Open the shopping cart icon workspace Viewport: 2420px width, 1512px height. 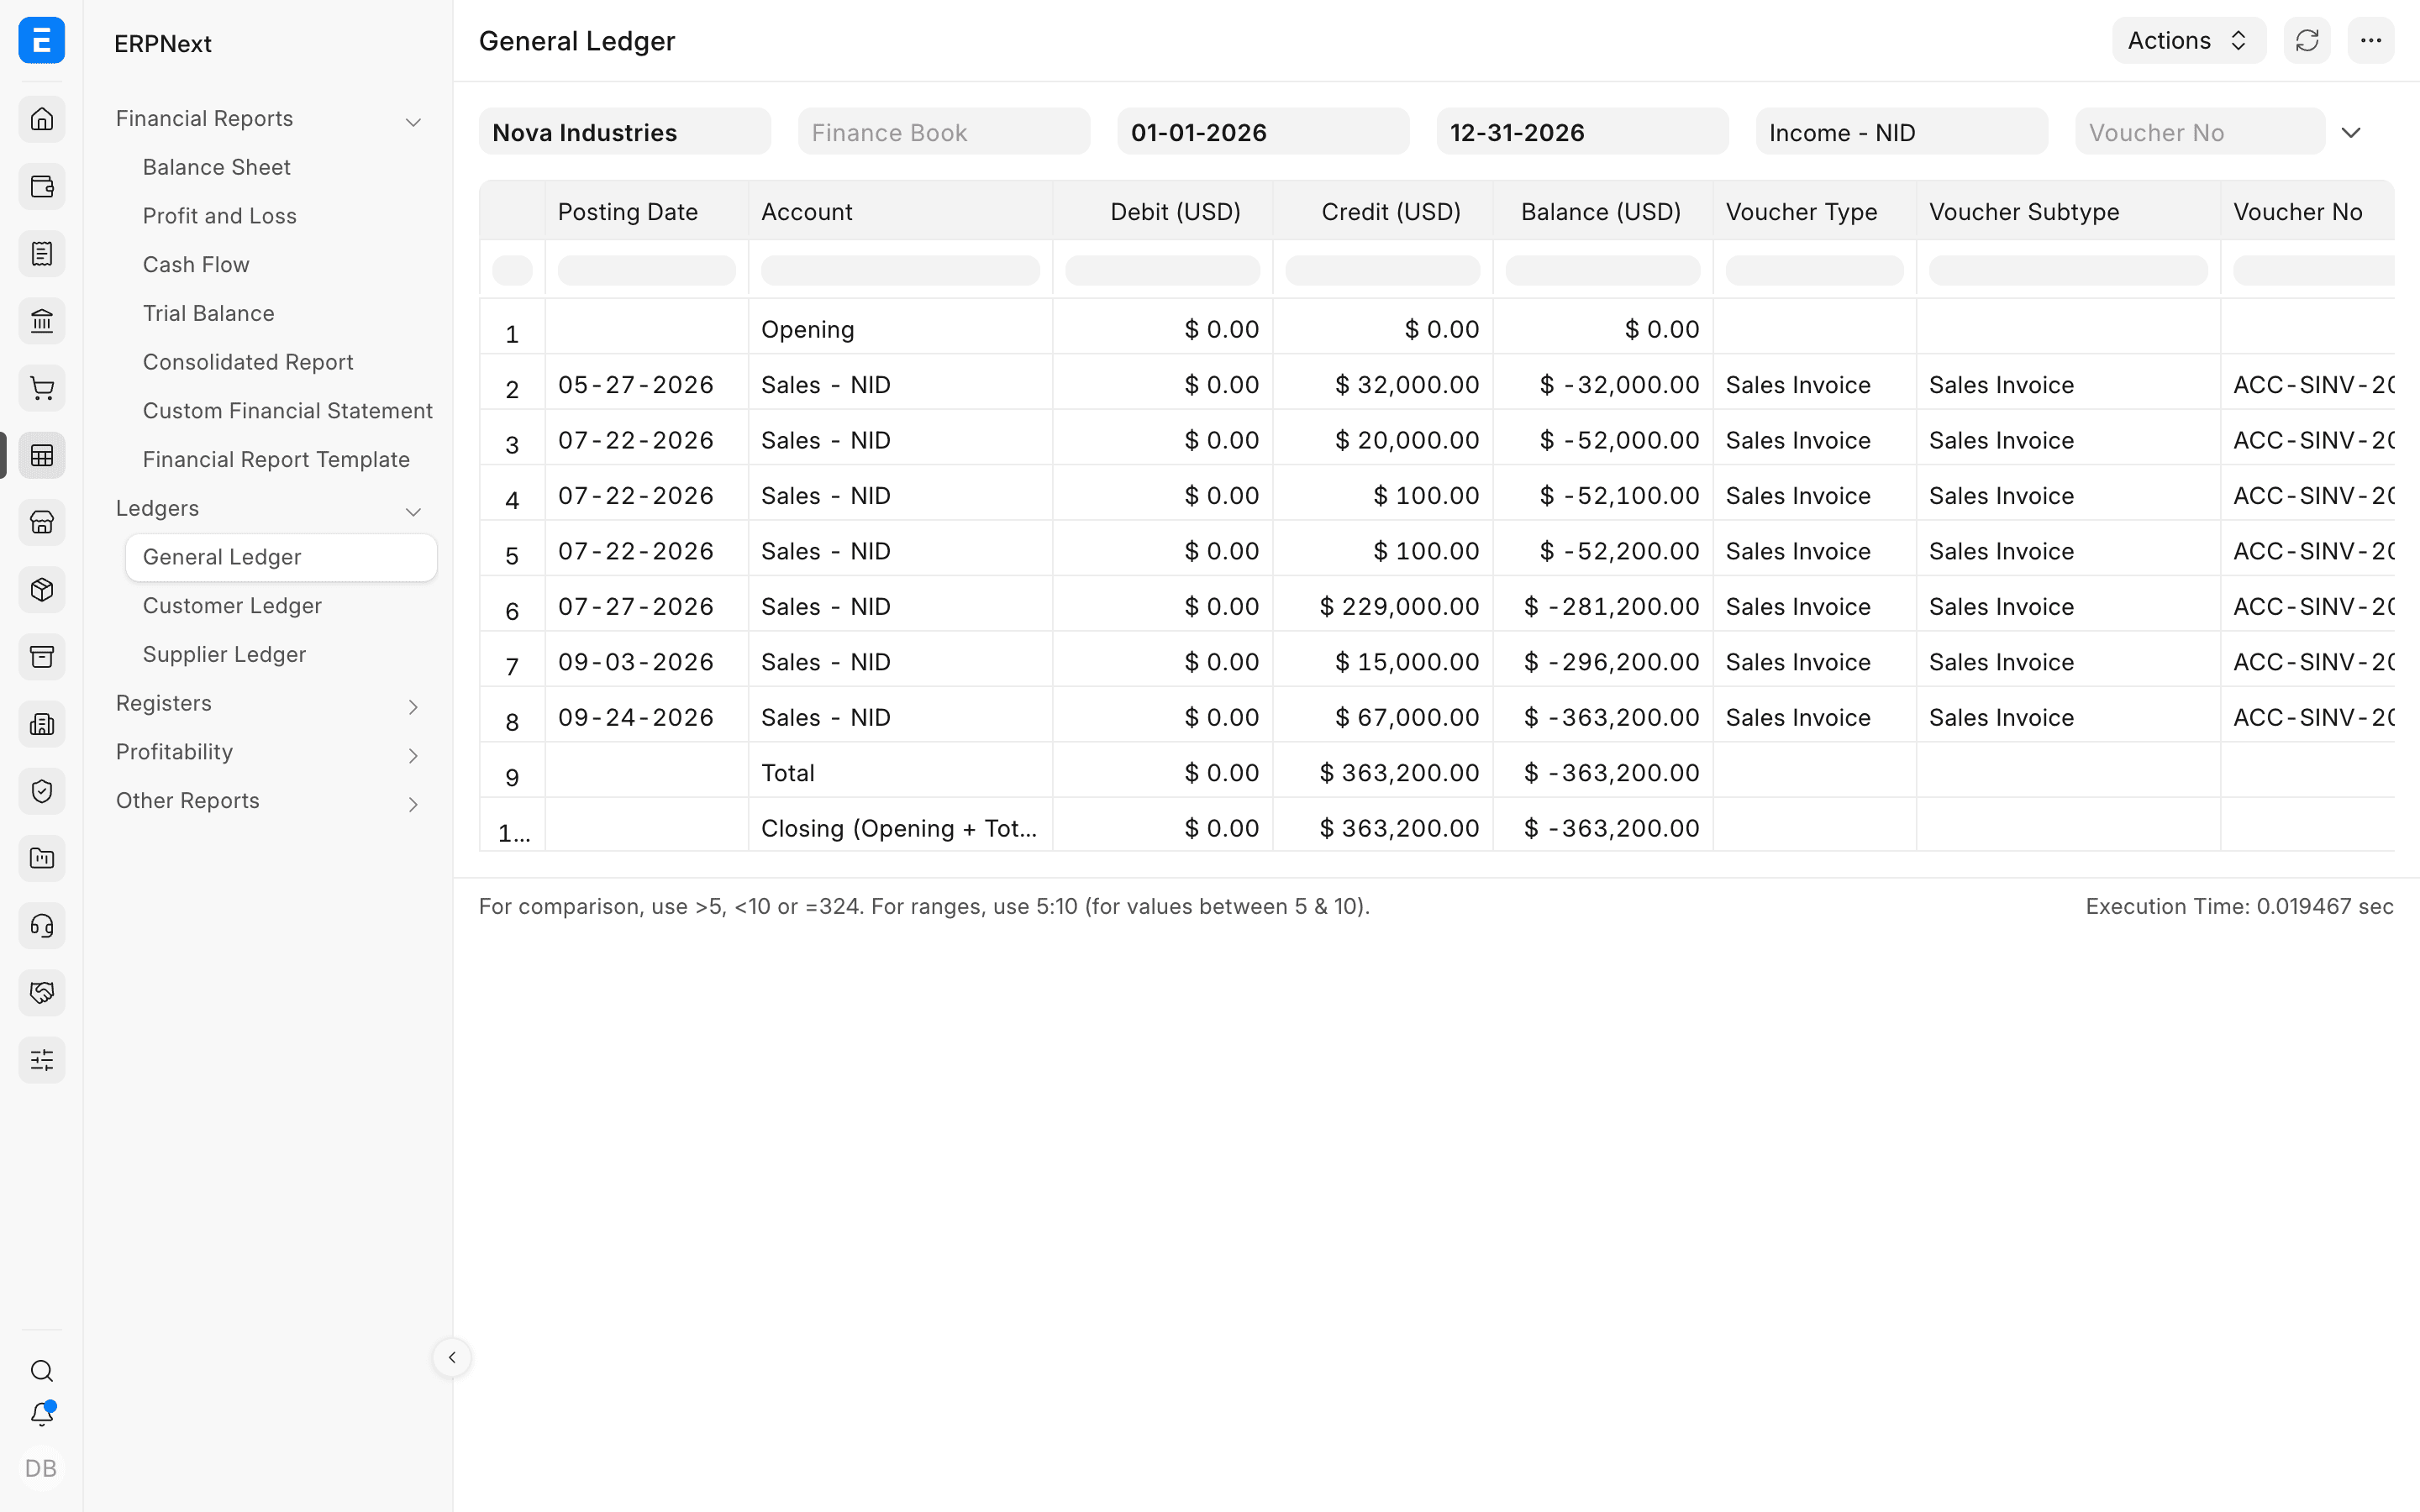pyautogui.click(x=42, y=388)
